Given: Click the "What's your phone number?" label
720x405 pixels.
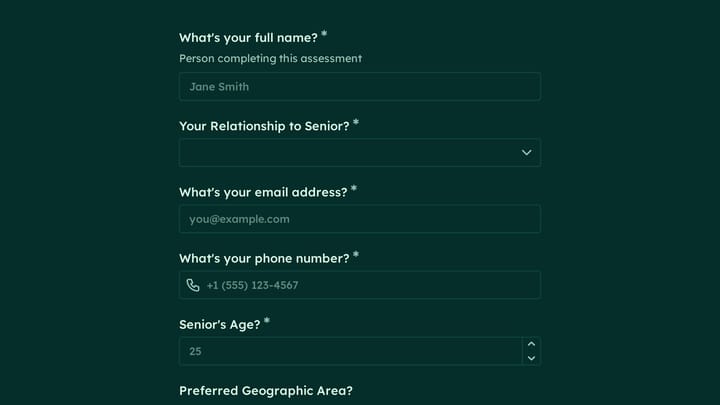Looking at the screenshot, I should point(264,258).
